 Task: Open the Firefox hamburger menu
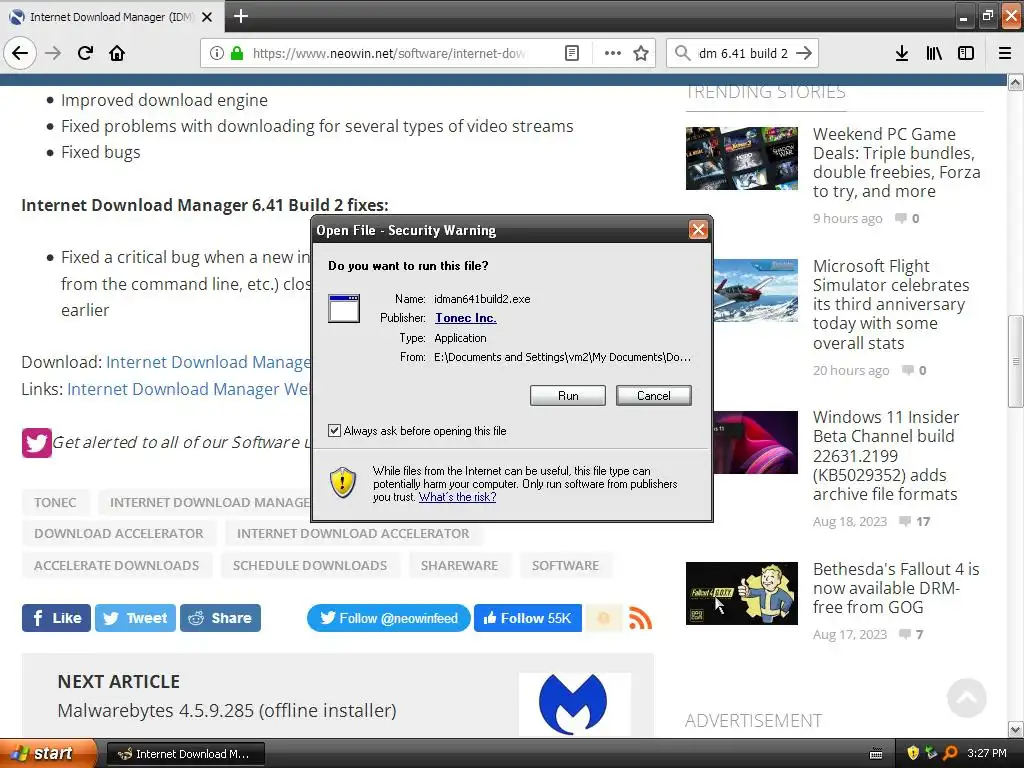coord(1005,53)
